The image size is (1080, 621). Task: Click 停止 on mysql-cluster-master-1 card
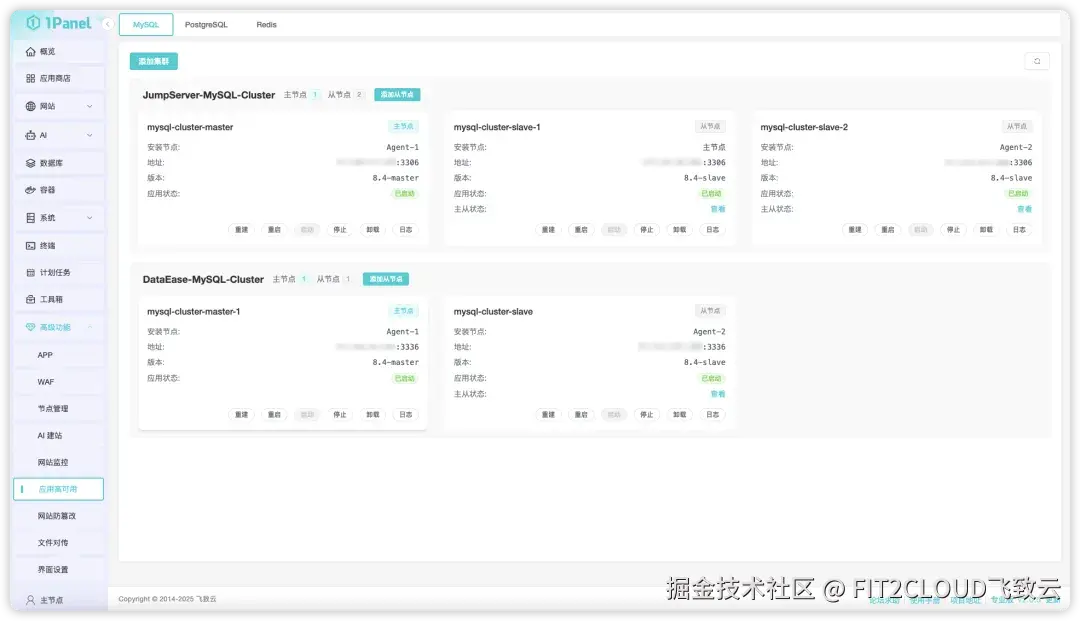click(x=340, y=415)
